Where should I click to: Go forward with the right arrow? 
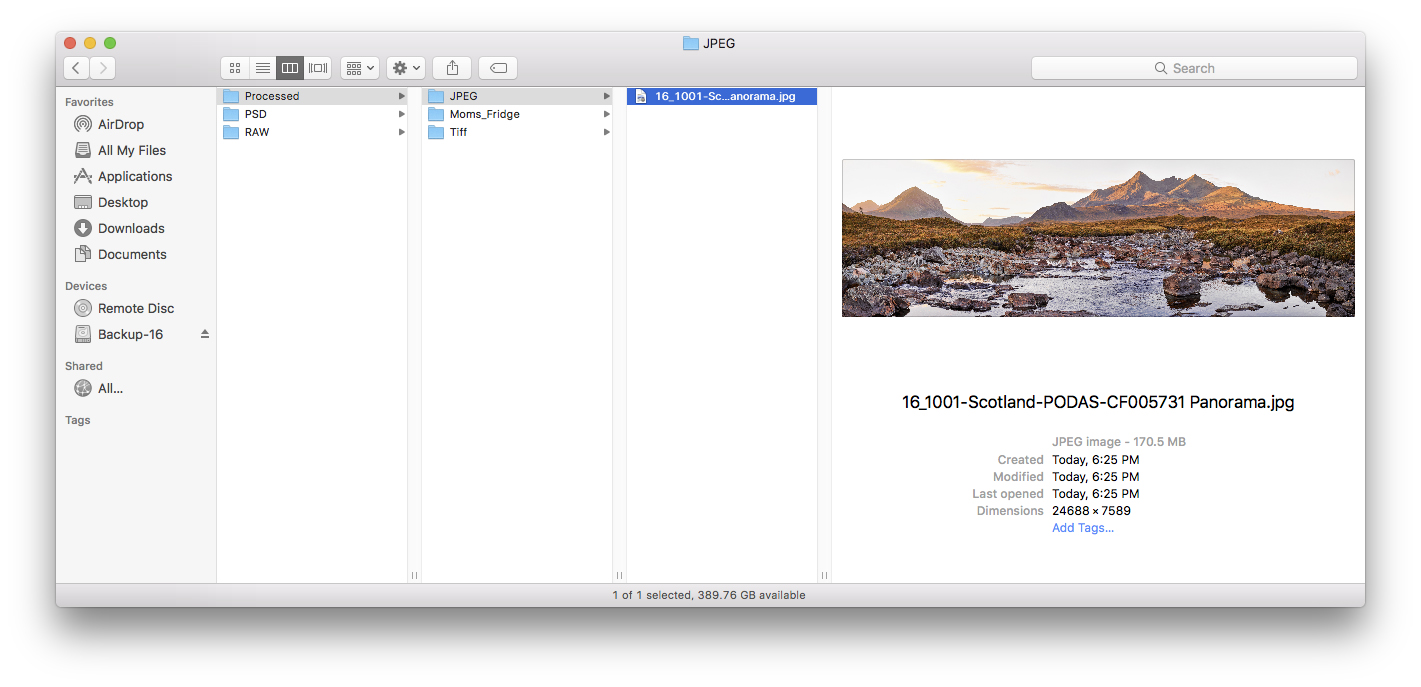click(x=103, y=68)
